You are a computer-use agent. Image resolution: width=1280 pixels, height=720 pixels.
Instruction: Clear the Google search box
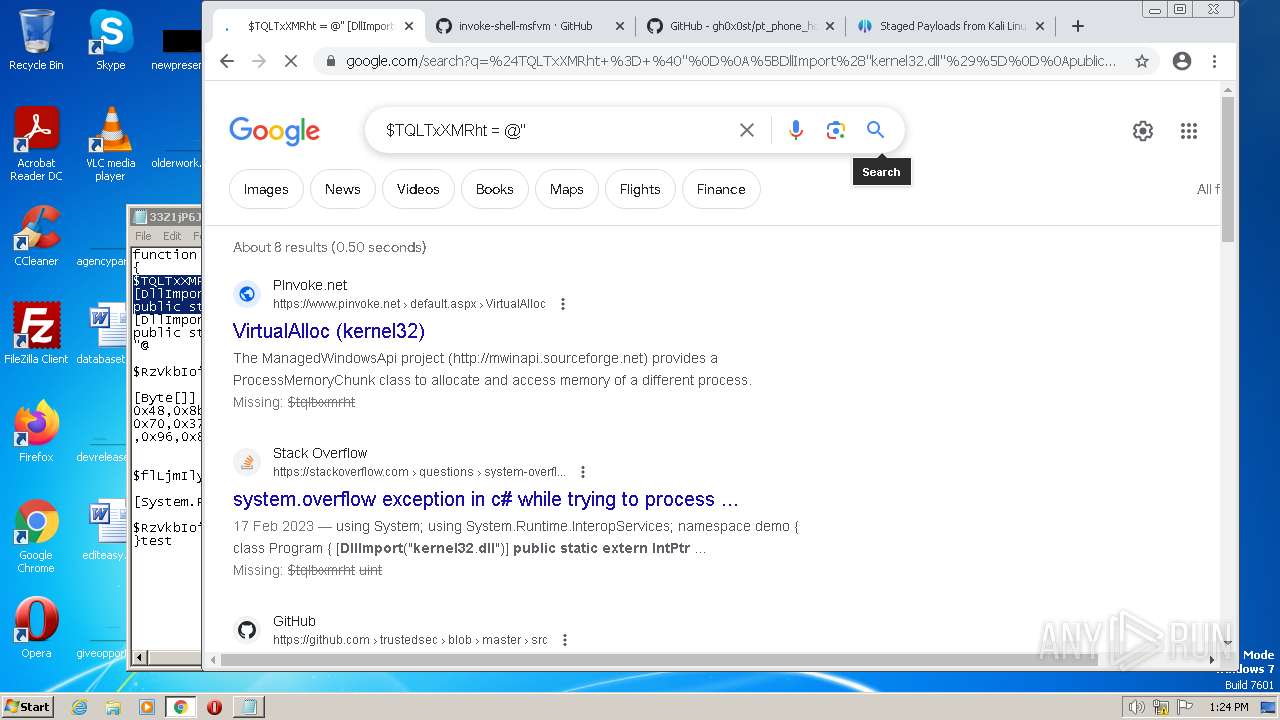(747, 130)
